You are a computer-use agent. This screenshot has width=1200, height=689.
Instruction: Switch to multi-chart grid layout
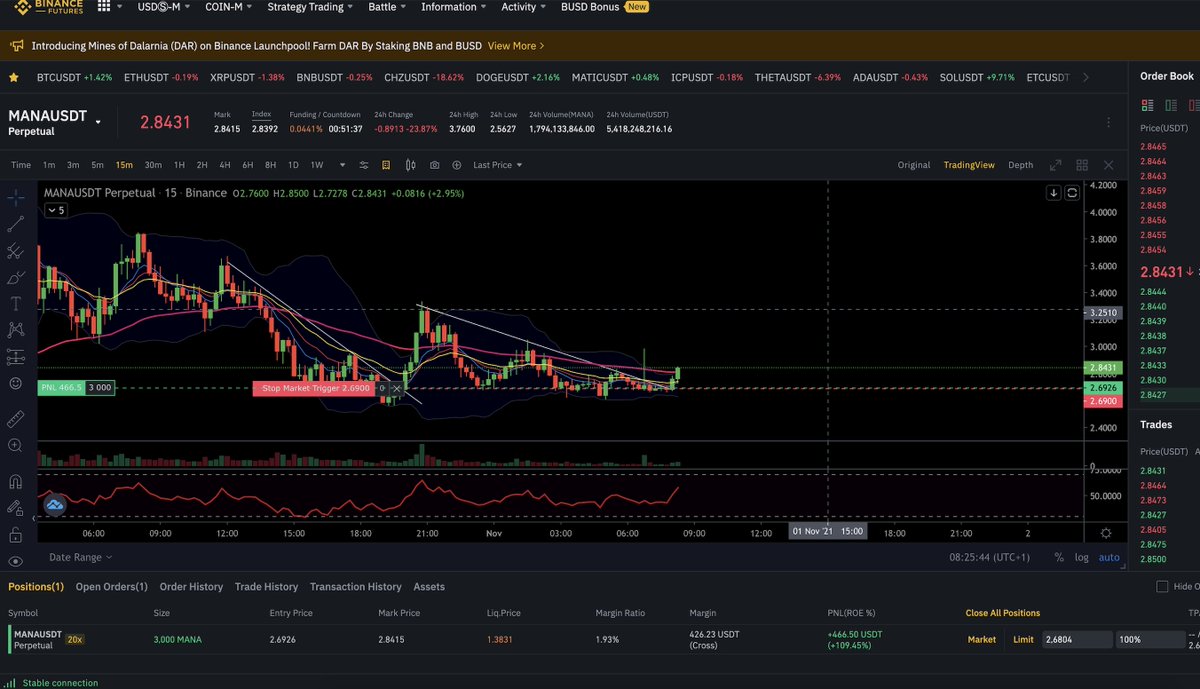pyautogui.click(x=1082, y=165)
